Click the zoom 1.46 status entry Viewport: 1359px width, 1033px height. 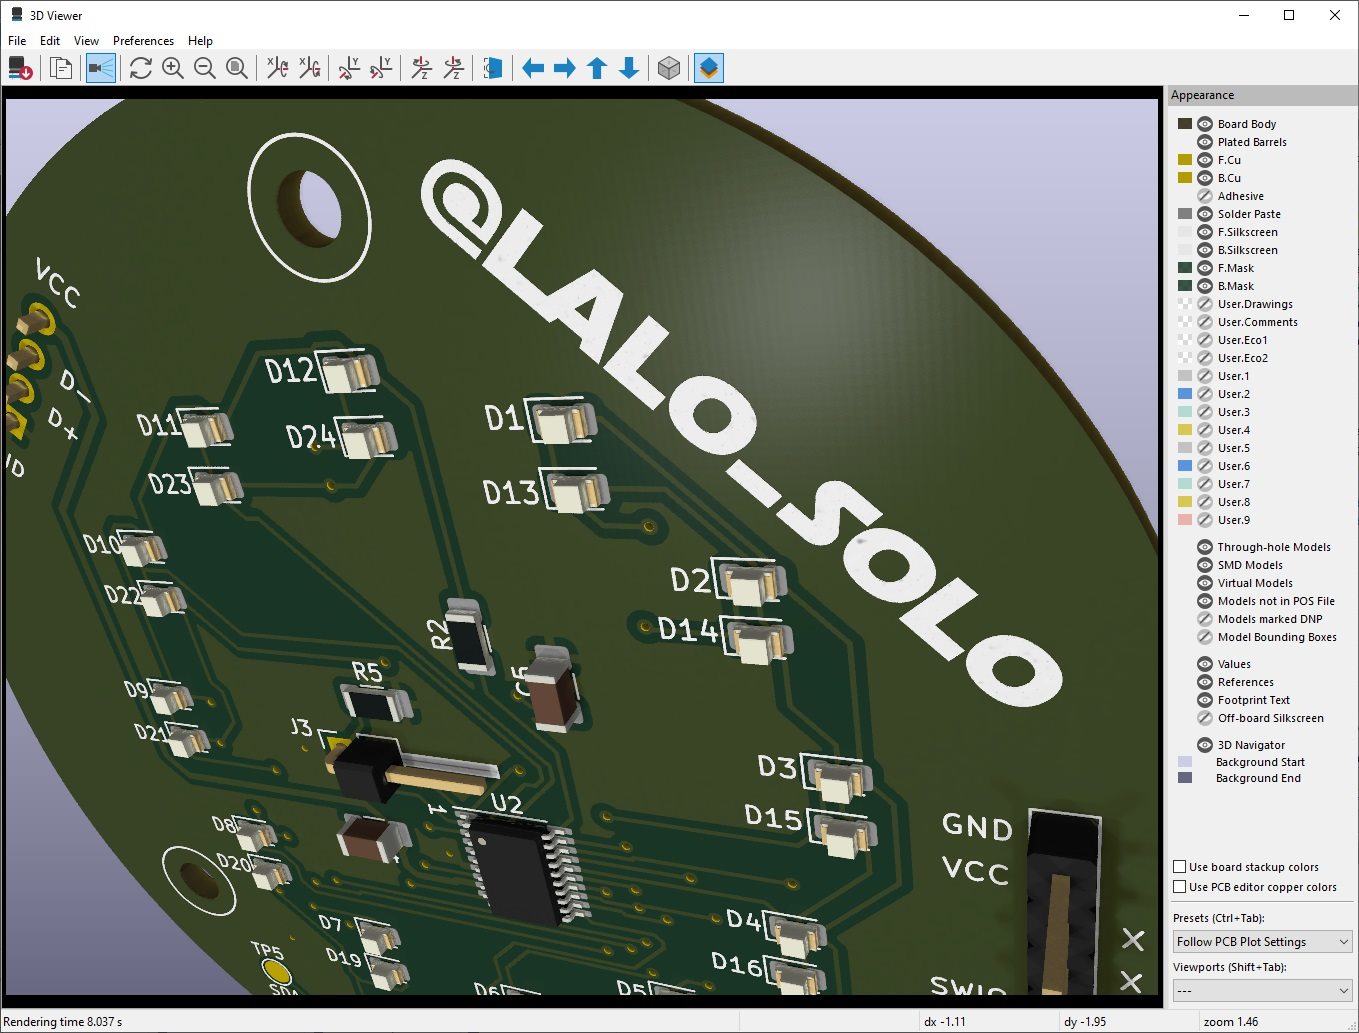pos(1231,1022)
